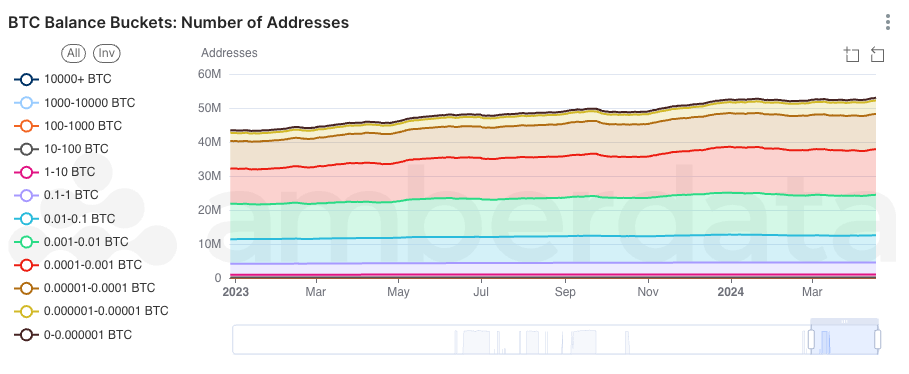This screenshot has height=374, width=909.
Task: Click the range slider's top move grip
Action: click(845, 321)
